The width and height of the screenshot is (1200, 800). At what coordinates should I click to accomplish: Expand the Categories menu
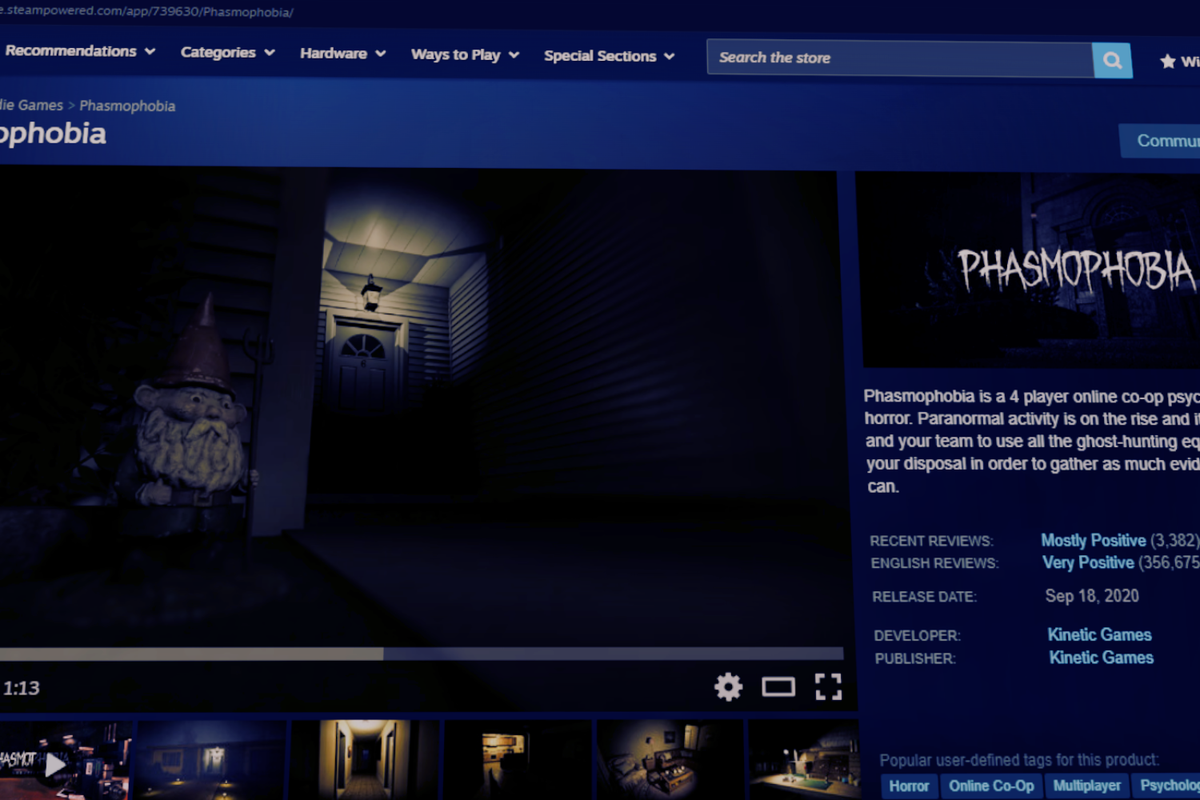tap(228, 52)
